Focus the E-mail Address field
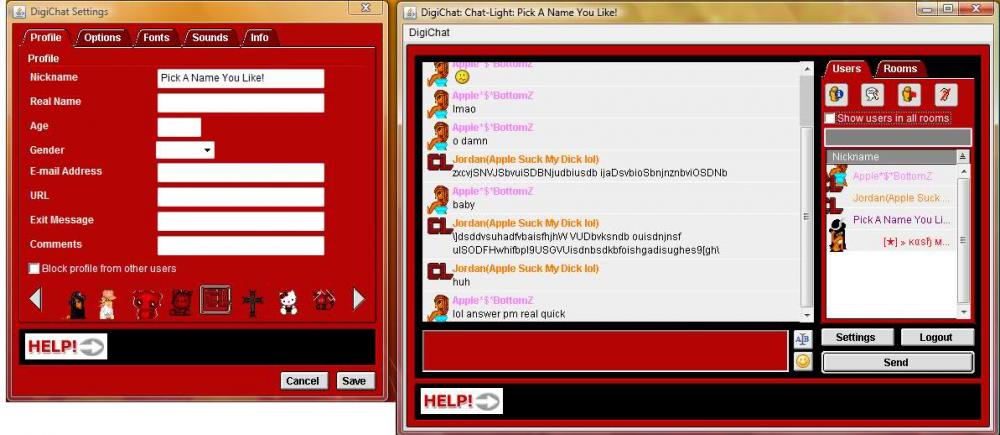Screen dimensions: 1000x435 (x=240, y=173)
